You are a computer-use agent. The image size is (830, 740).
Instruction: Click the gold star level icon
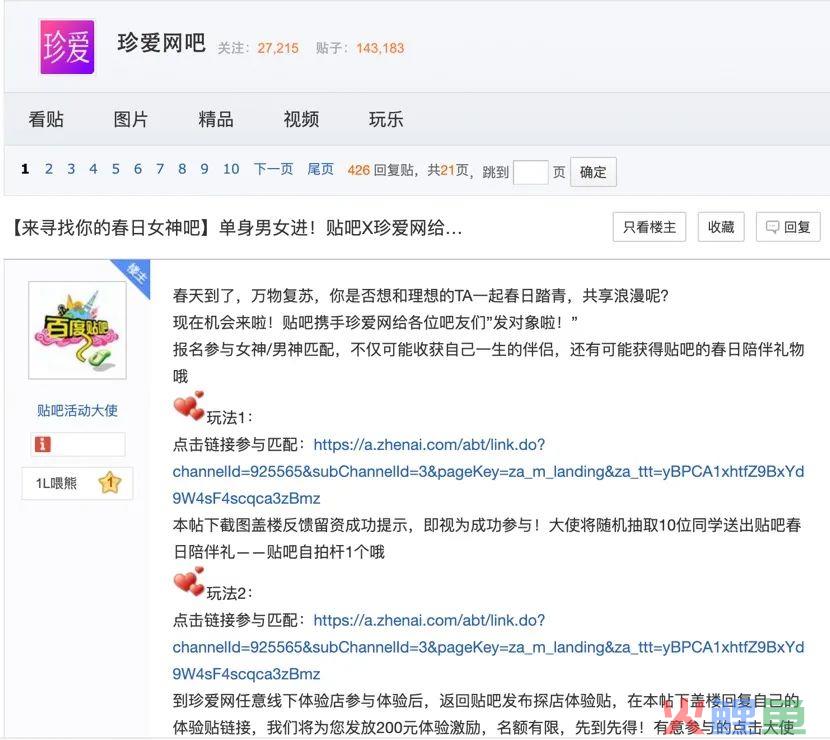click(110, 482)
